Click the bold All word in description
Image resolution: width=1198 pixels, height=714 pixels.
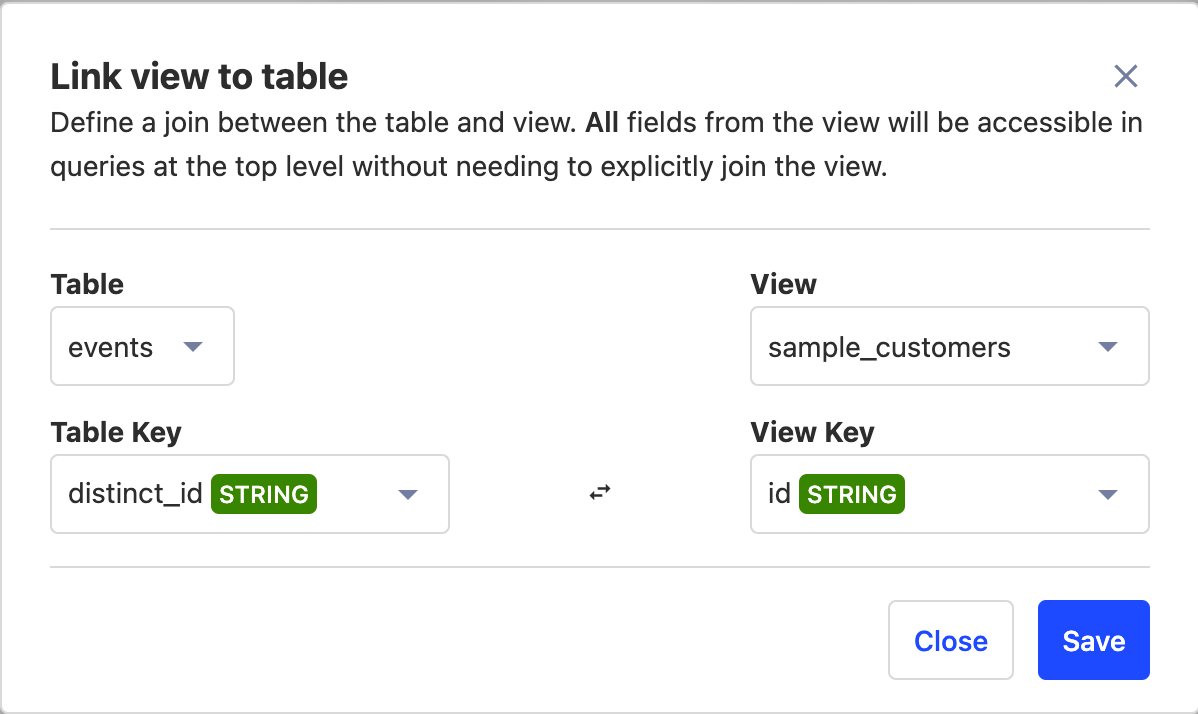tap(602, 124)
